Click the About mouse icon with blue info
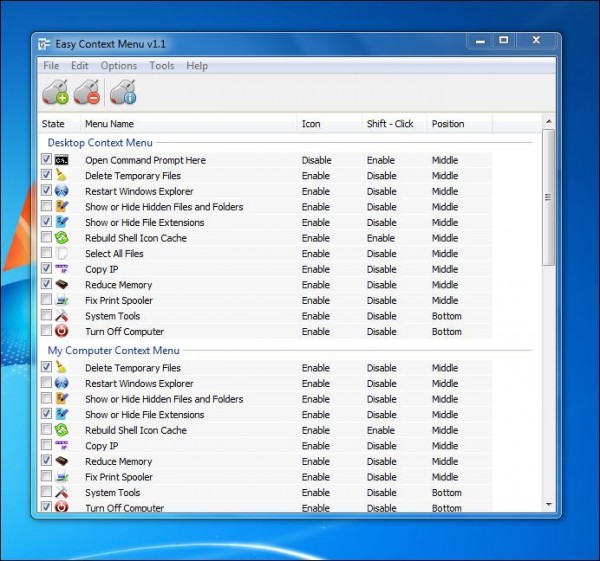The image size is (600, 561). click(123, 92)
